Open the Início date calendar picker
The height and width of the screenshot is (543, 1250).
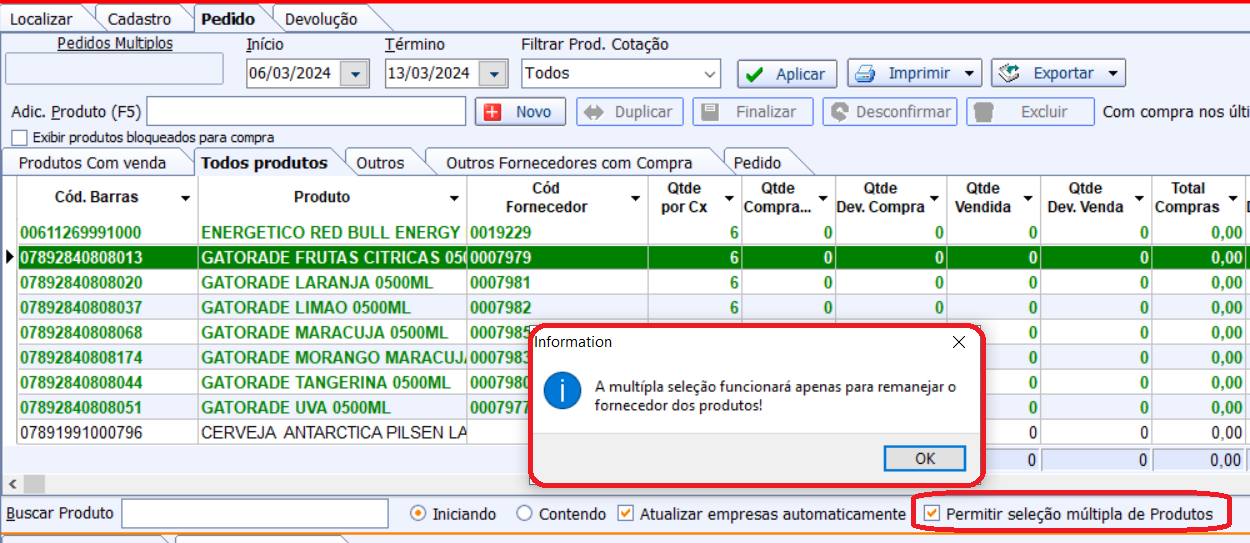pyautogui.click(x=354, y=73)
